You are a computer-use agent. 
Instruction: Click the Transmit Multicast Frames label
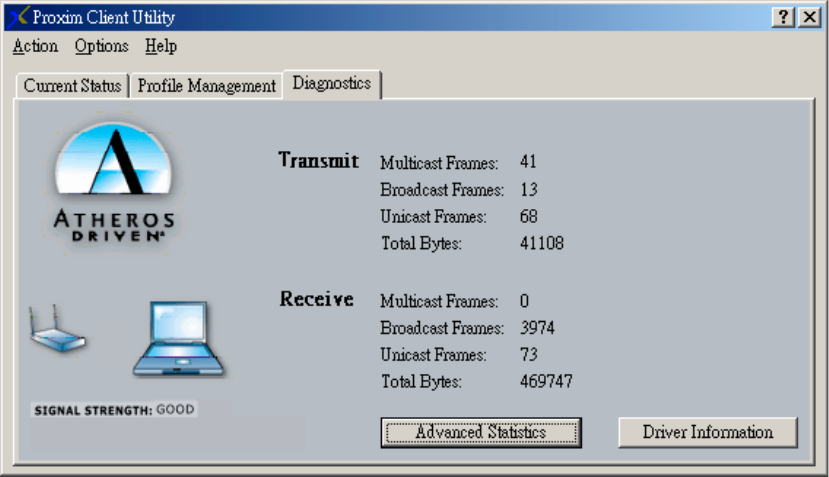[x=439, y=163]
